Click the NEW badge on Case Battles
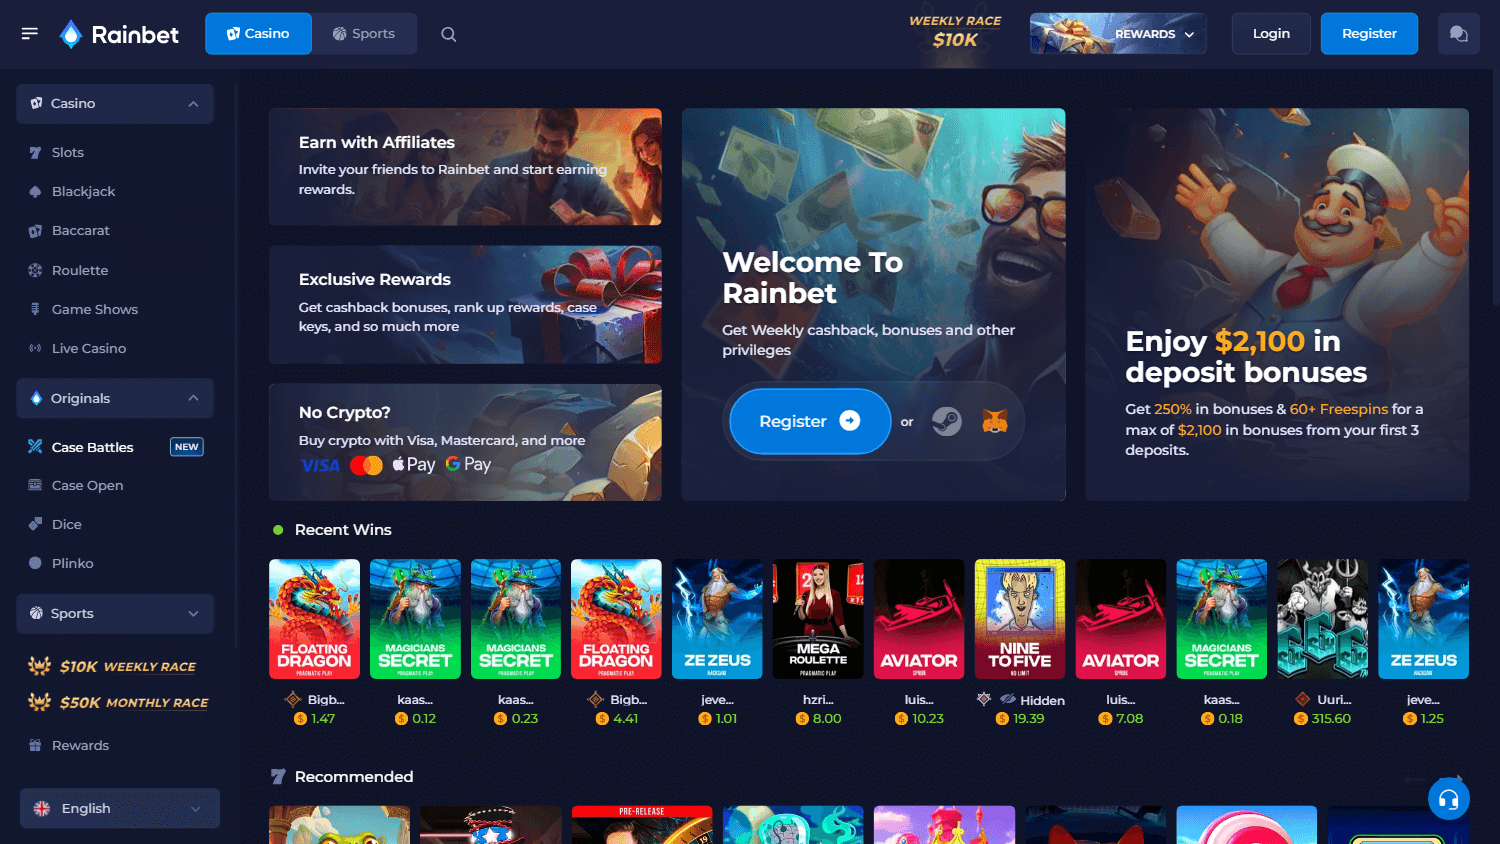The width and height of the screenshot is (1500, 844). [x=187, y=447]
